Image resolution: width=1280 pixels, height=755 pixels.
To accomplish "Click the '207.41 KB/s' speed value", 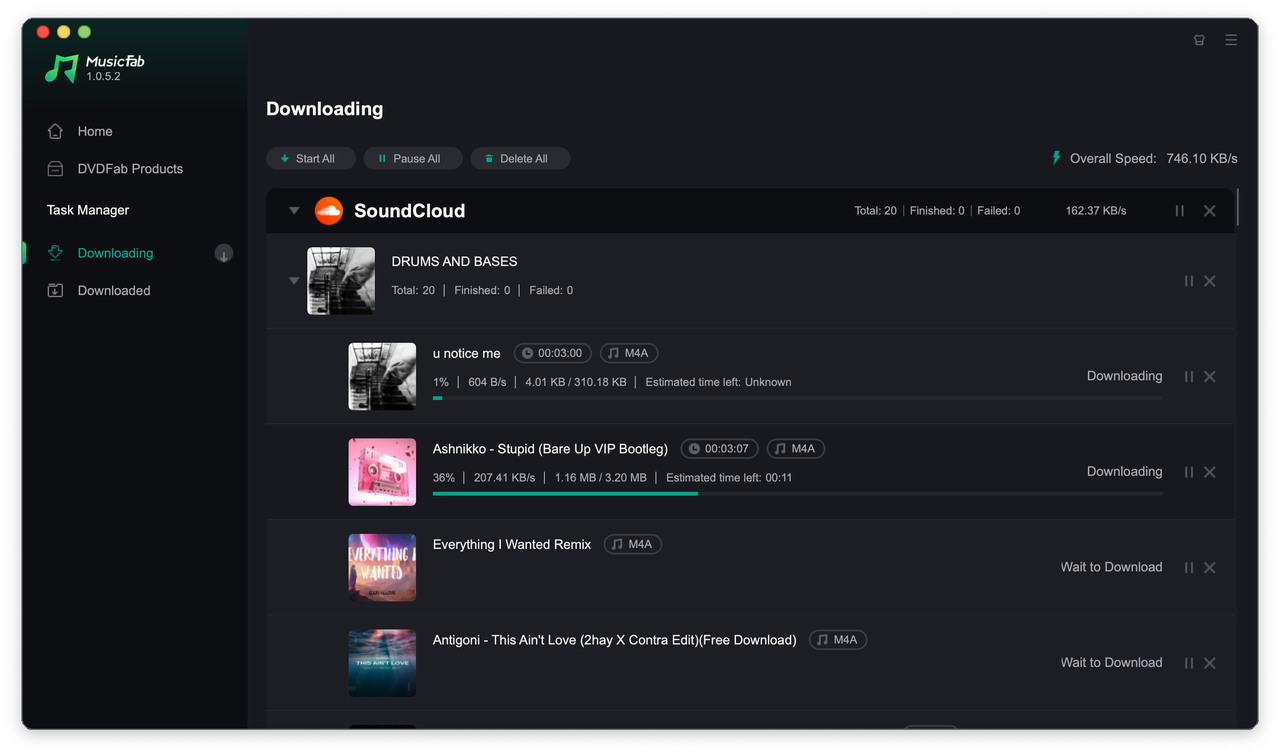I will click(x=504, y=478).
